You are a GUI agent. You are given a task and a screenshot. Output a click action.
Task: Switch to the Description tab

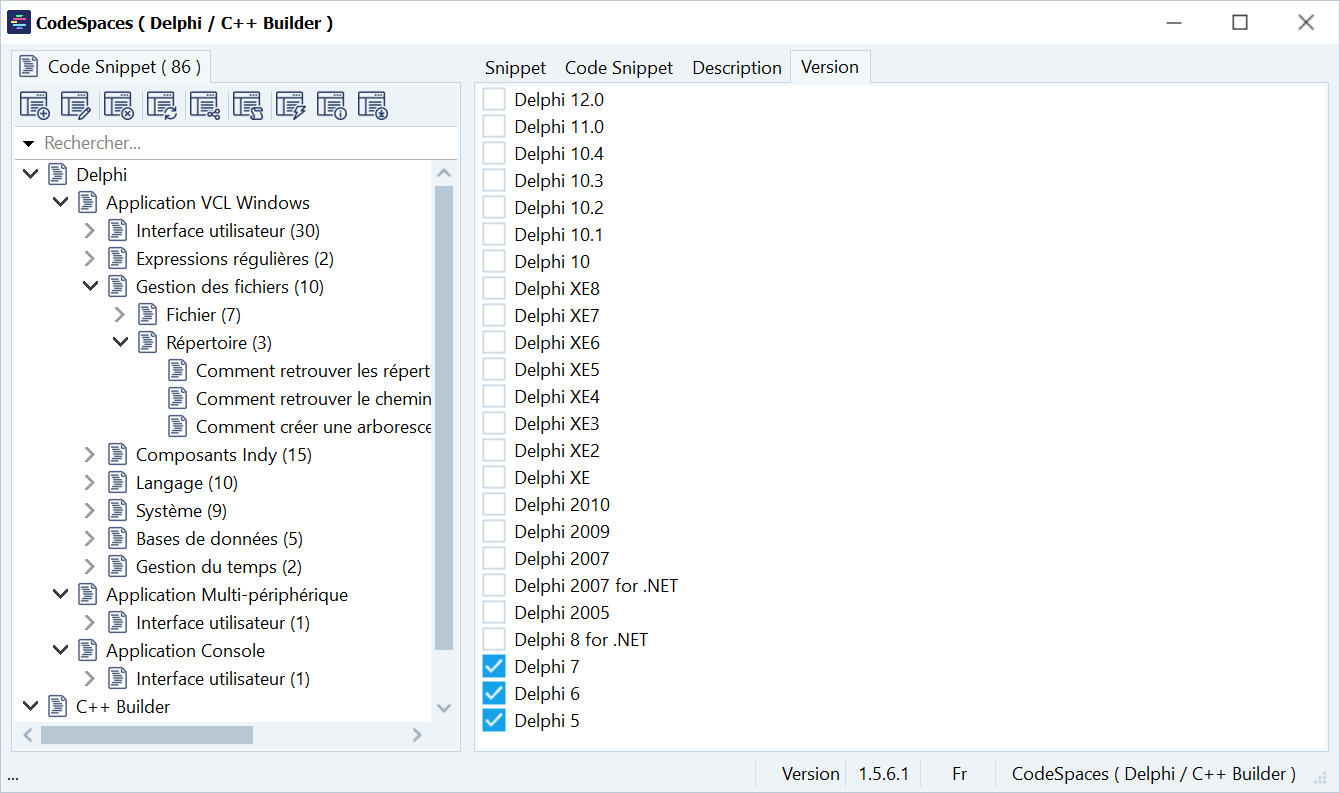pyautogui.click(x=736, y=68)
